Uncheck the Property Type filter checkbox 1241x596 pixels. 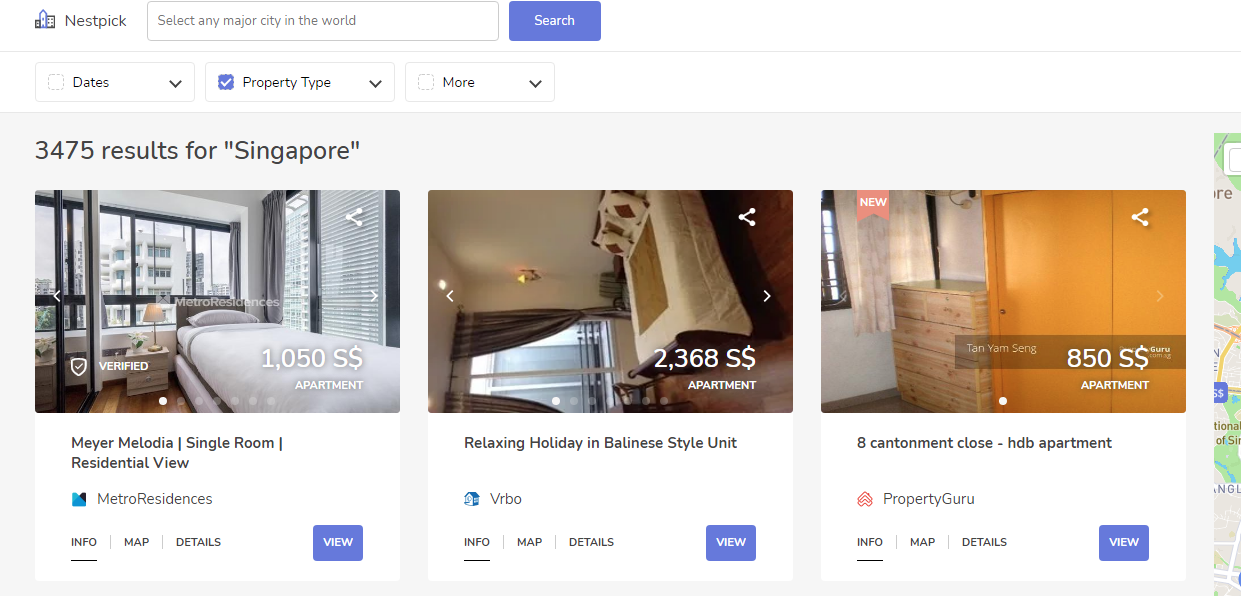[x=226, y=82]
